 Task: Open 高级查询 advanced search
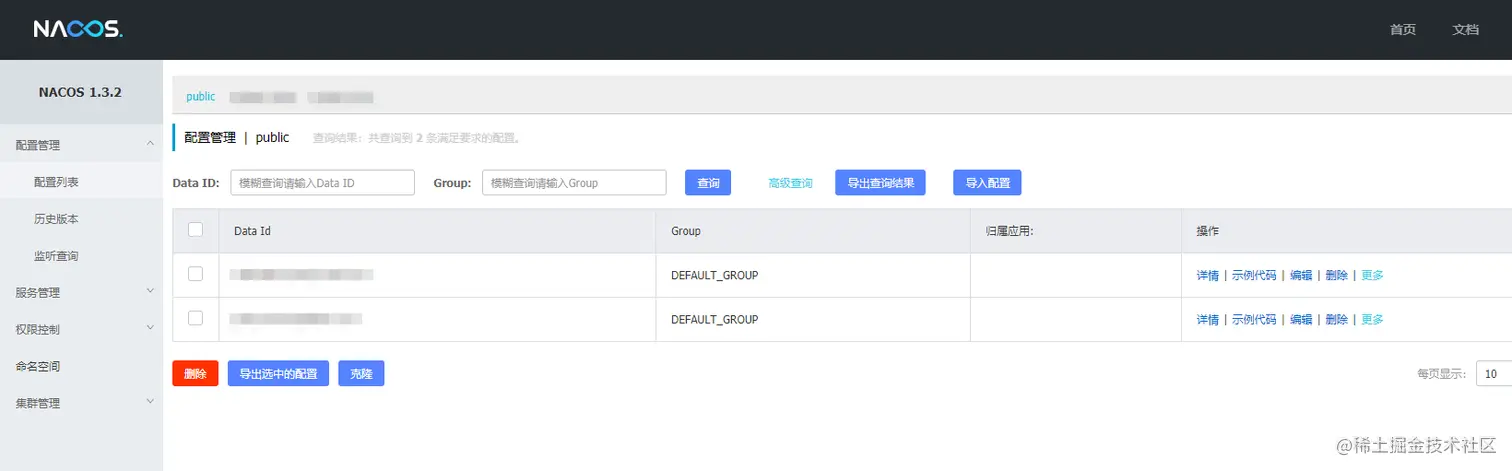click(790, 183)
